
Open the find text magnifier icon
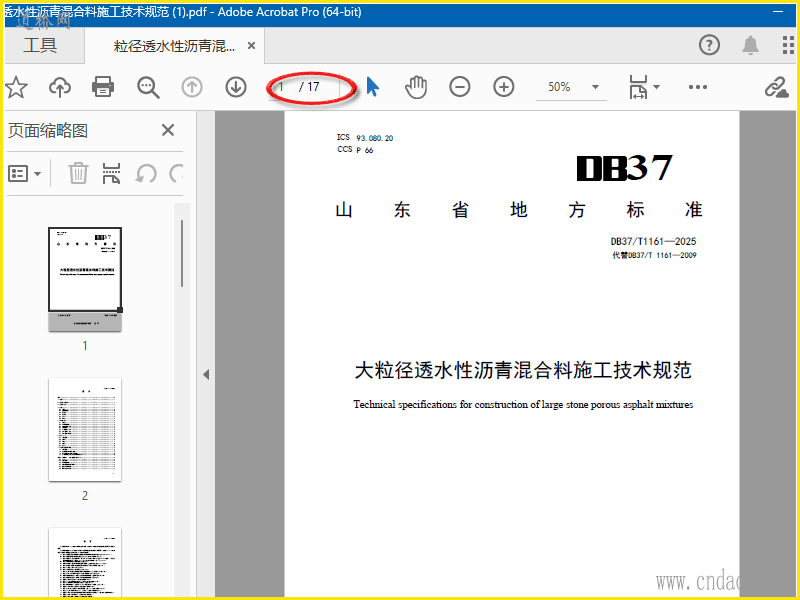click(148, 87)
